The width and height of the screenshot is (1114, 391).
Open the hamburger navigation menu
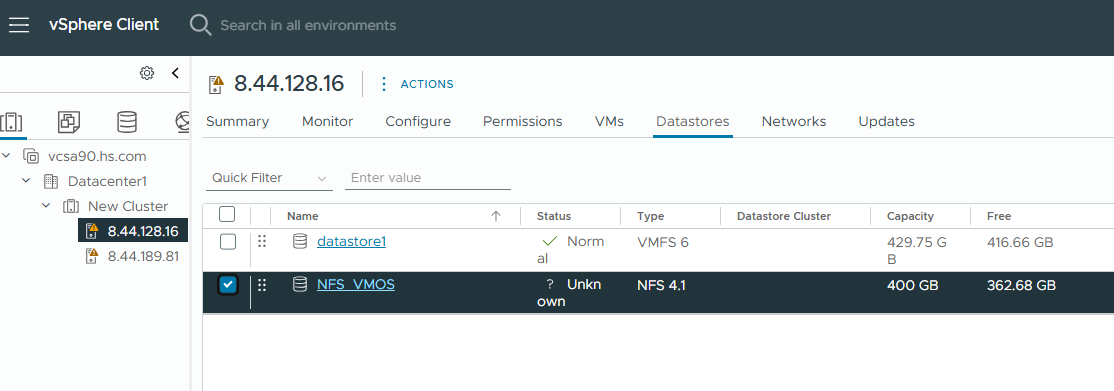(19, 26)
